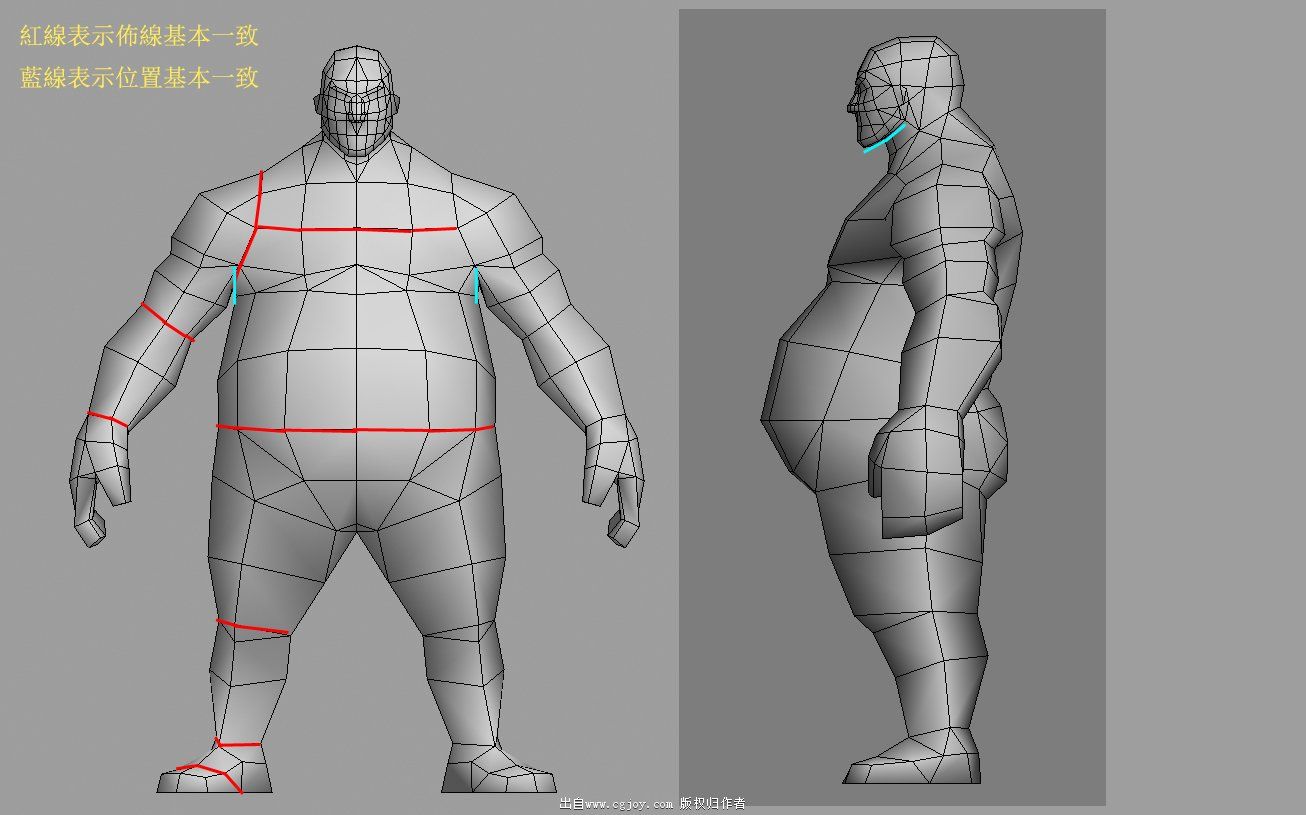The image size is (1306, 815).
Task: Click the yellow text "紅線表示佈線基本一致"
Action: (x=139, y=36)
